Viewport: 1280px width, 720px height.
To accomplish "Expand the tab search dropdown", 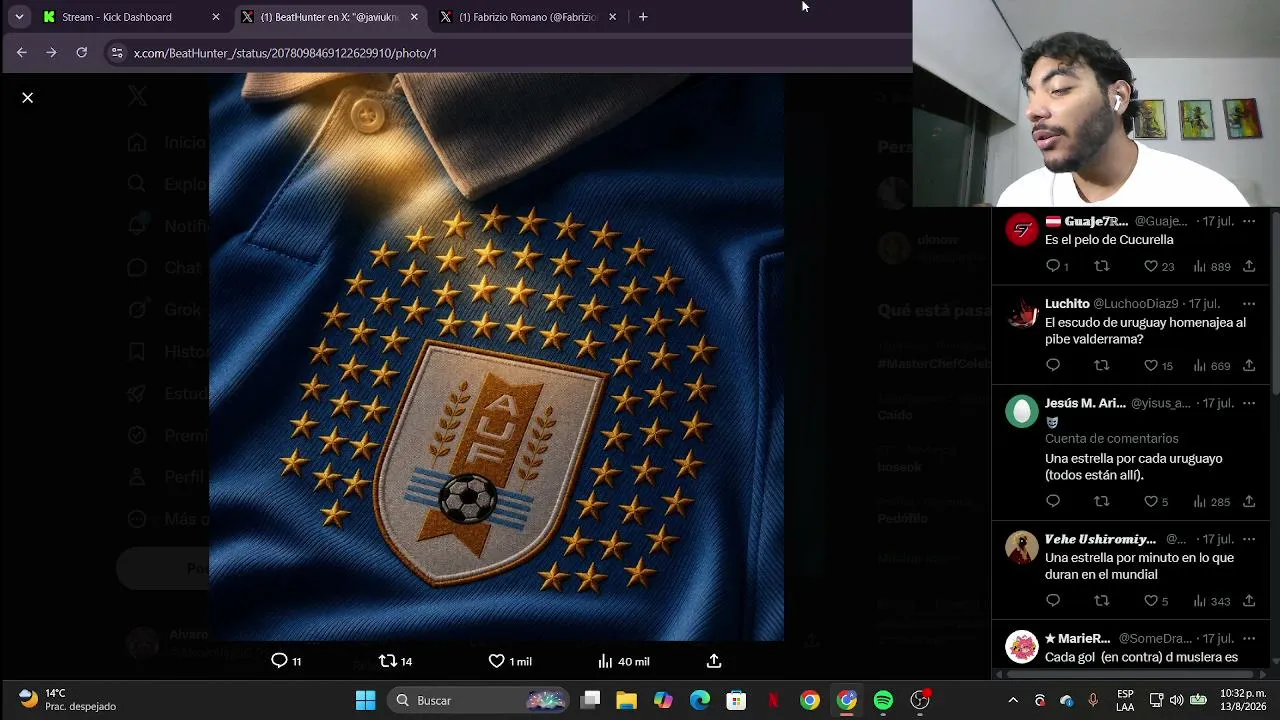I will [19, 17].
